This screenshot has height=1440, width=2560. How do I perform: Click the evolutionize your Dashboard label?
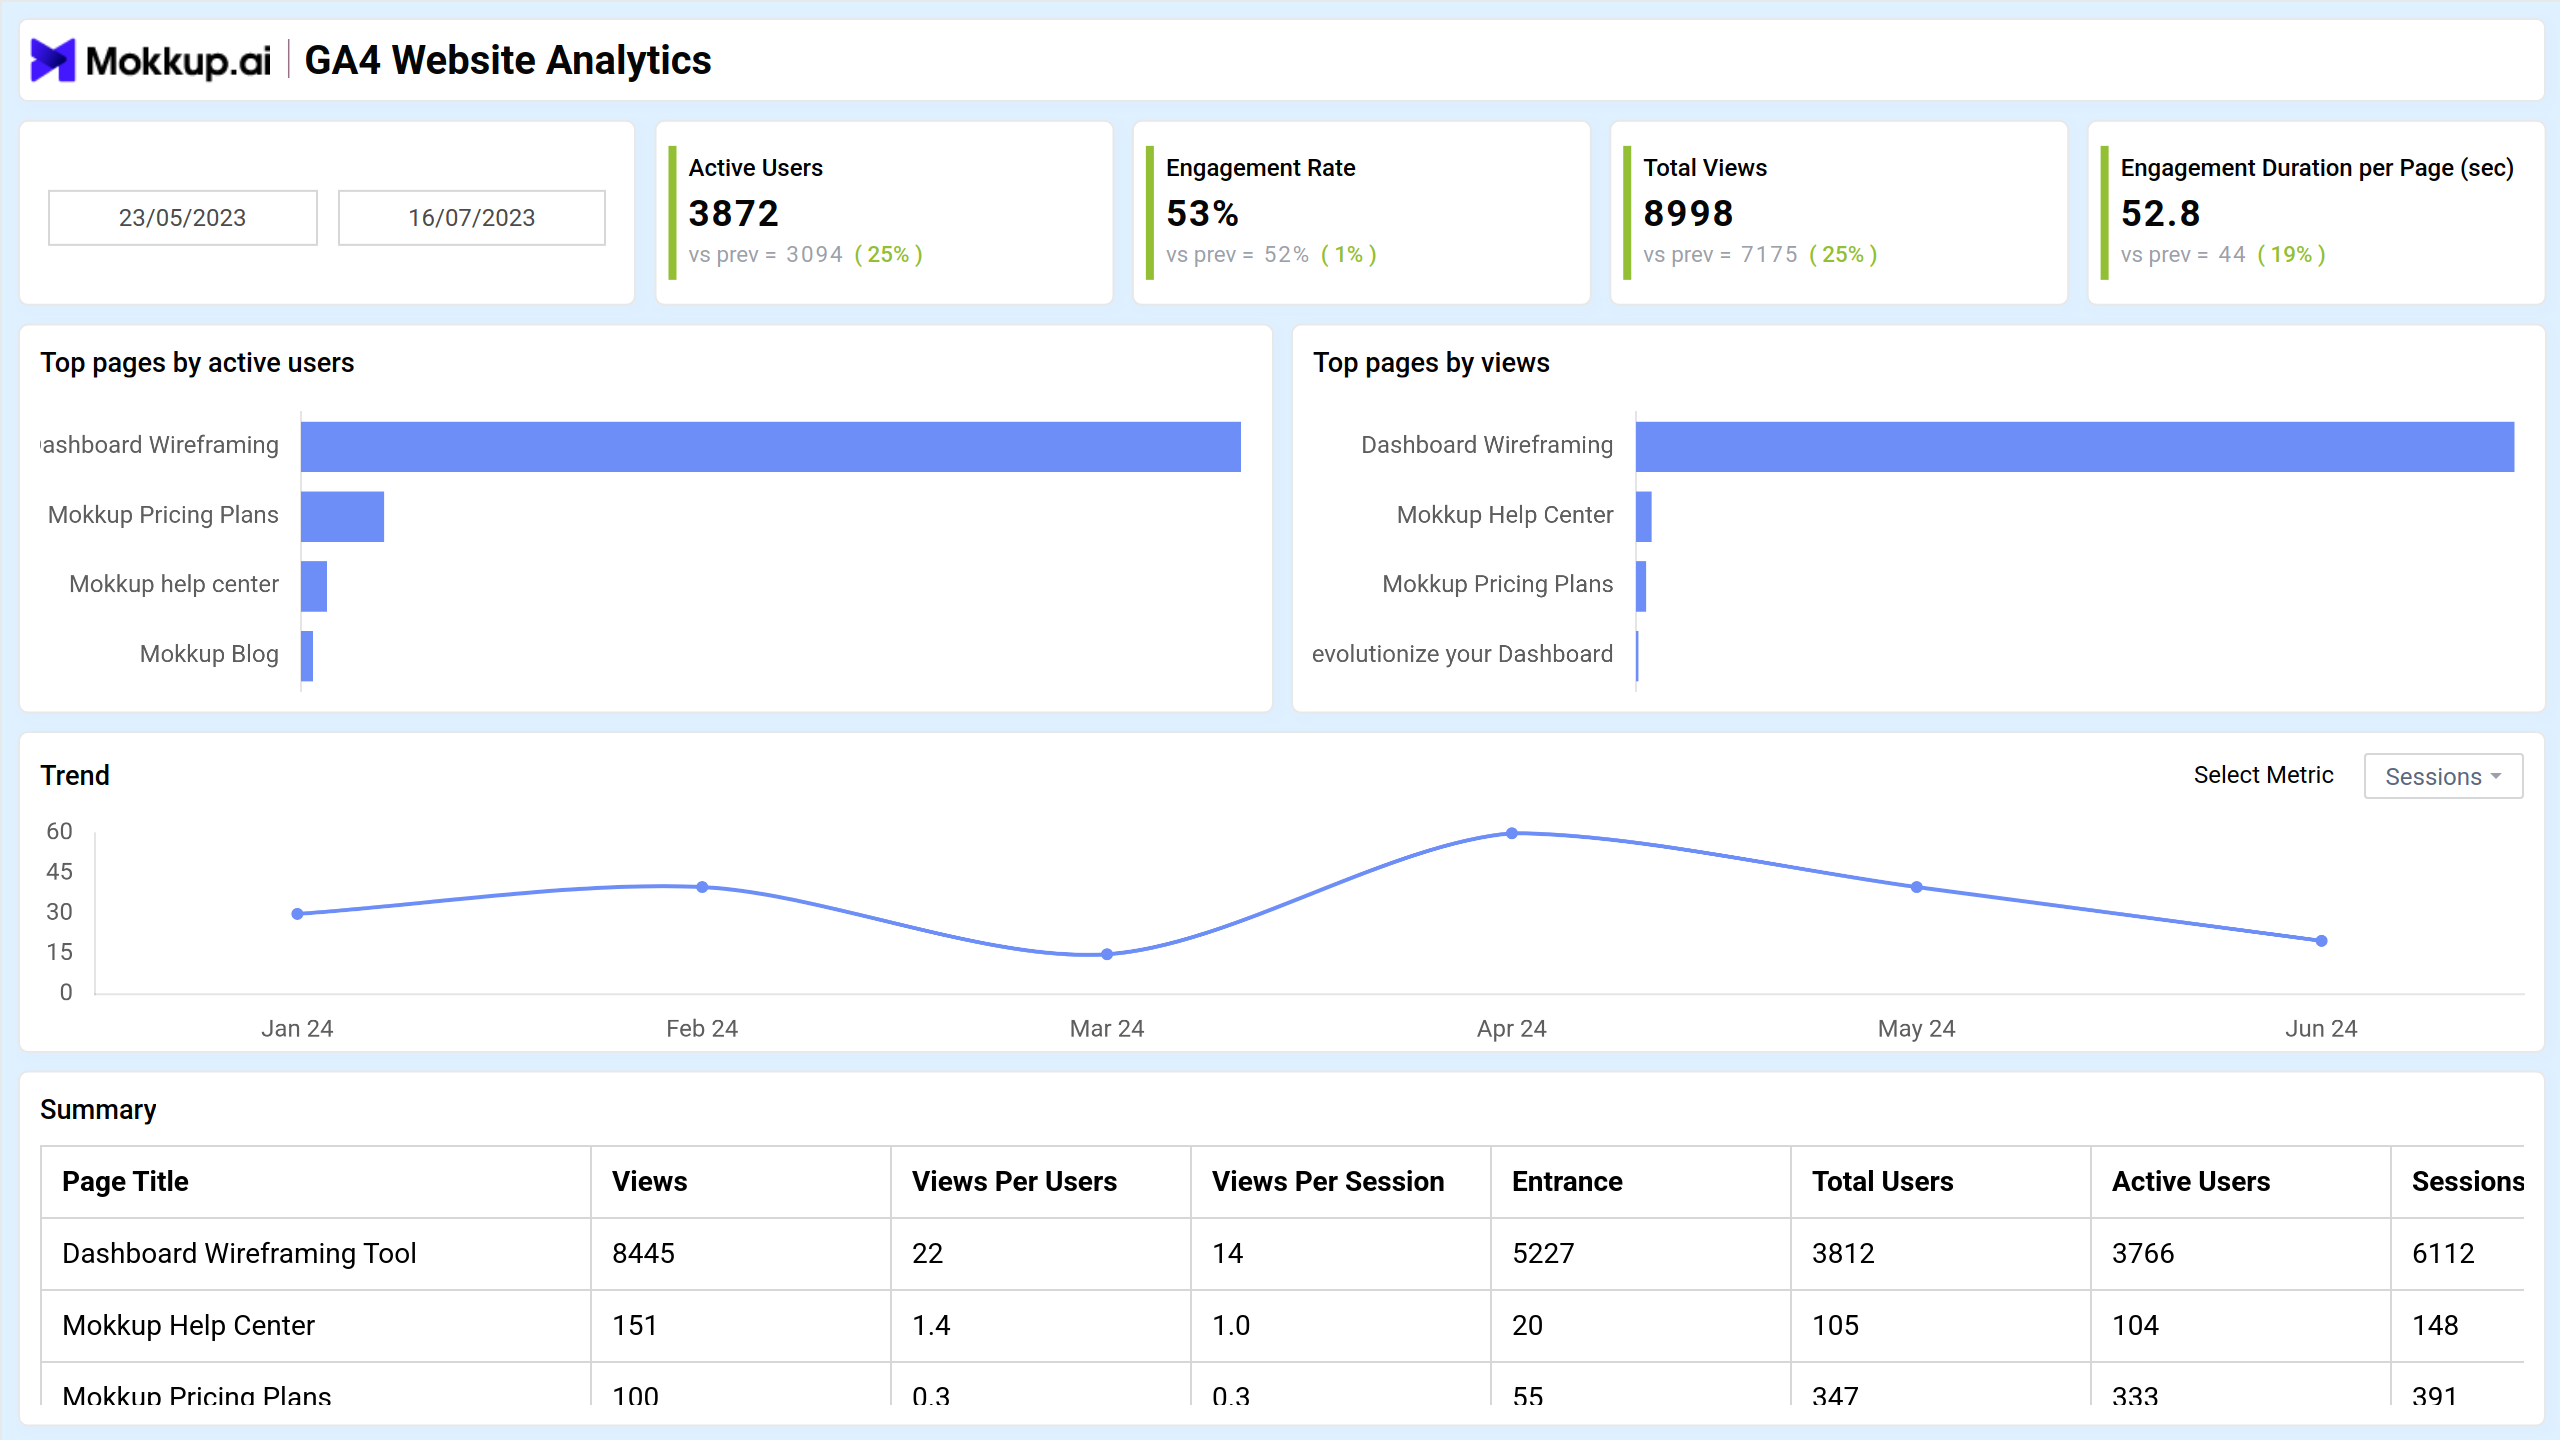click(1462, 654)
